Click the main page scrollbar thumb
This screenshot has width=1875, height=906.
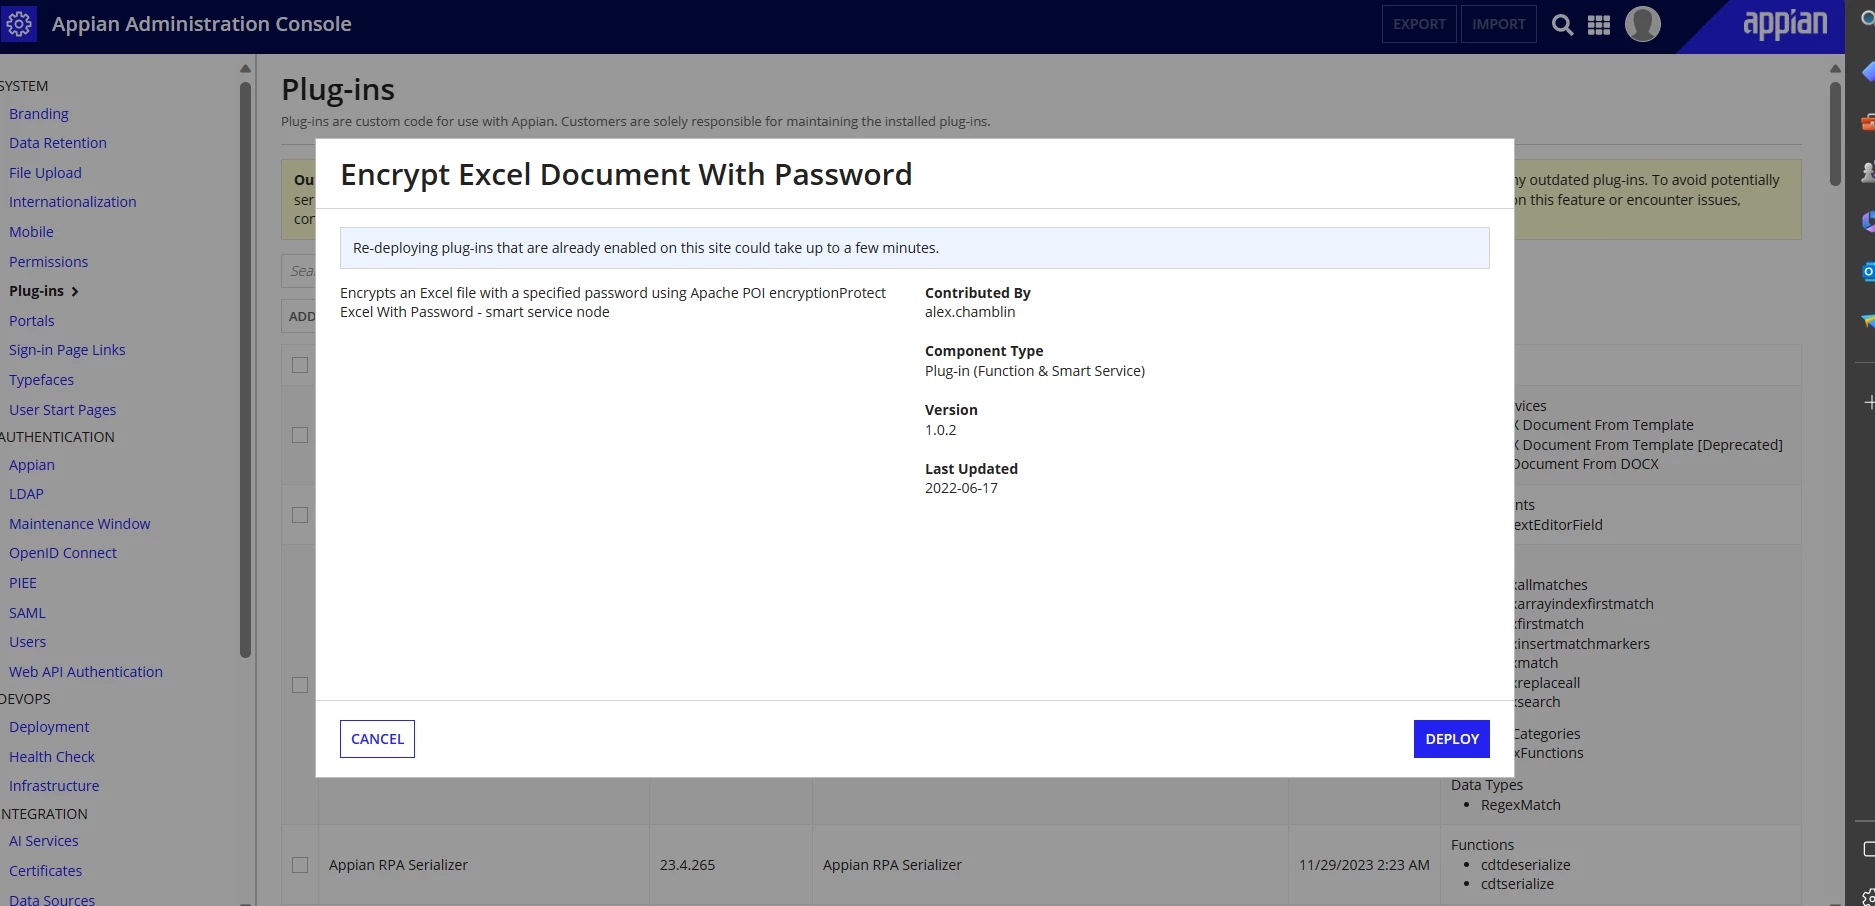coord(1835,133)
